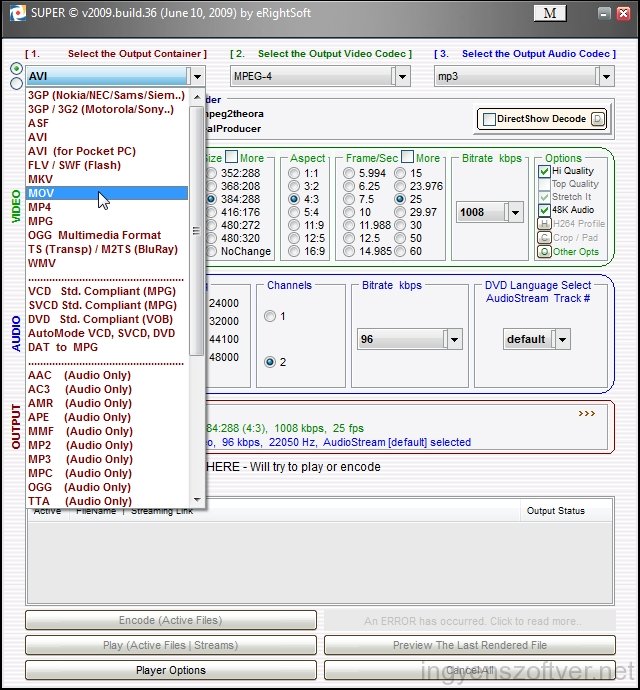This screenshot has height=690, width=640.
Task: Open the AudioStream Track default dropdown
Action: pyautogui.click(x=562, y=339)
